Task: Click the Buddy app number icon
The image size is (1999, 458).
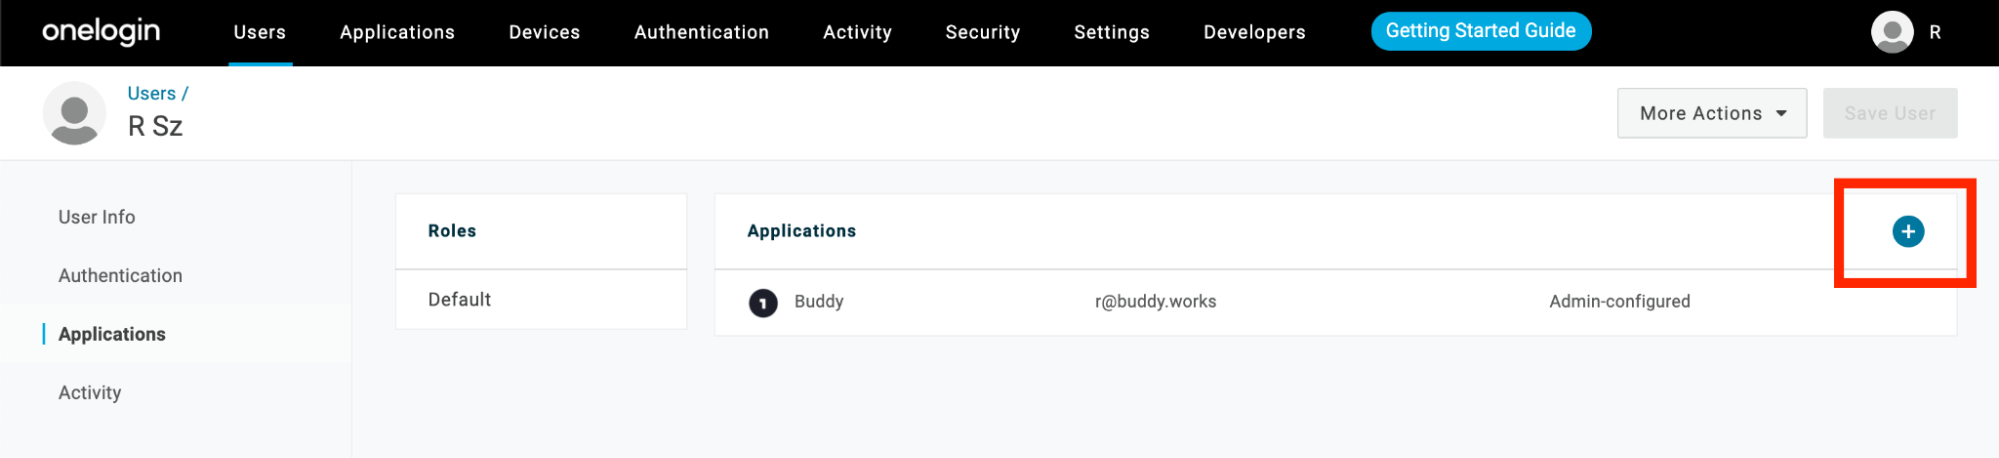Action: (763, 302)
